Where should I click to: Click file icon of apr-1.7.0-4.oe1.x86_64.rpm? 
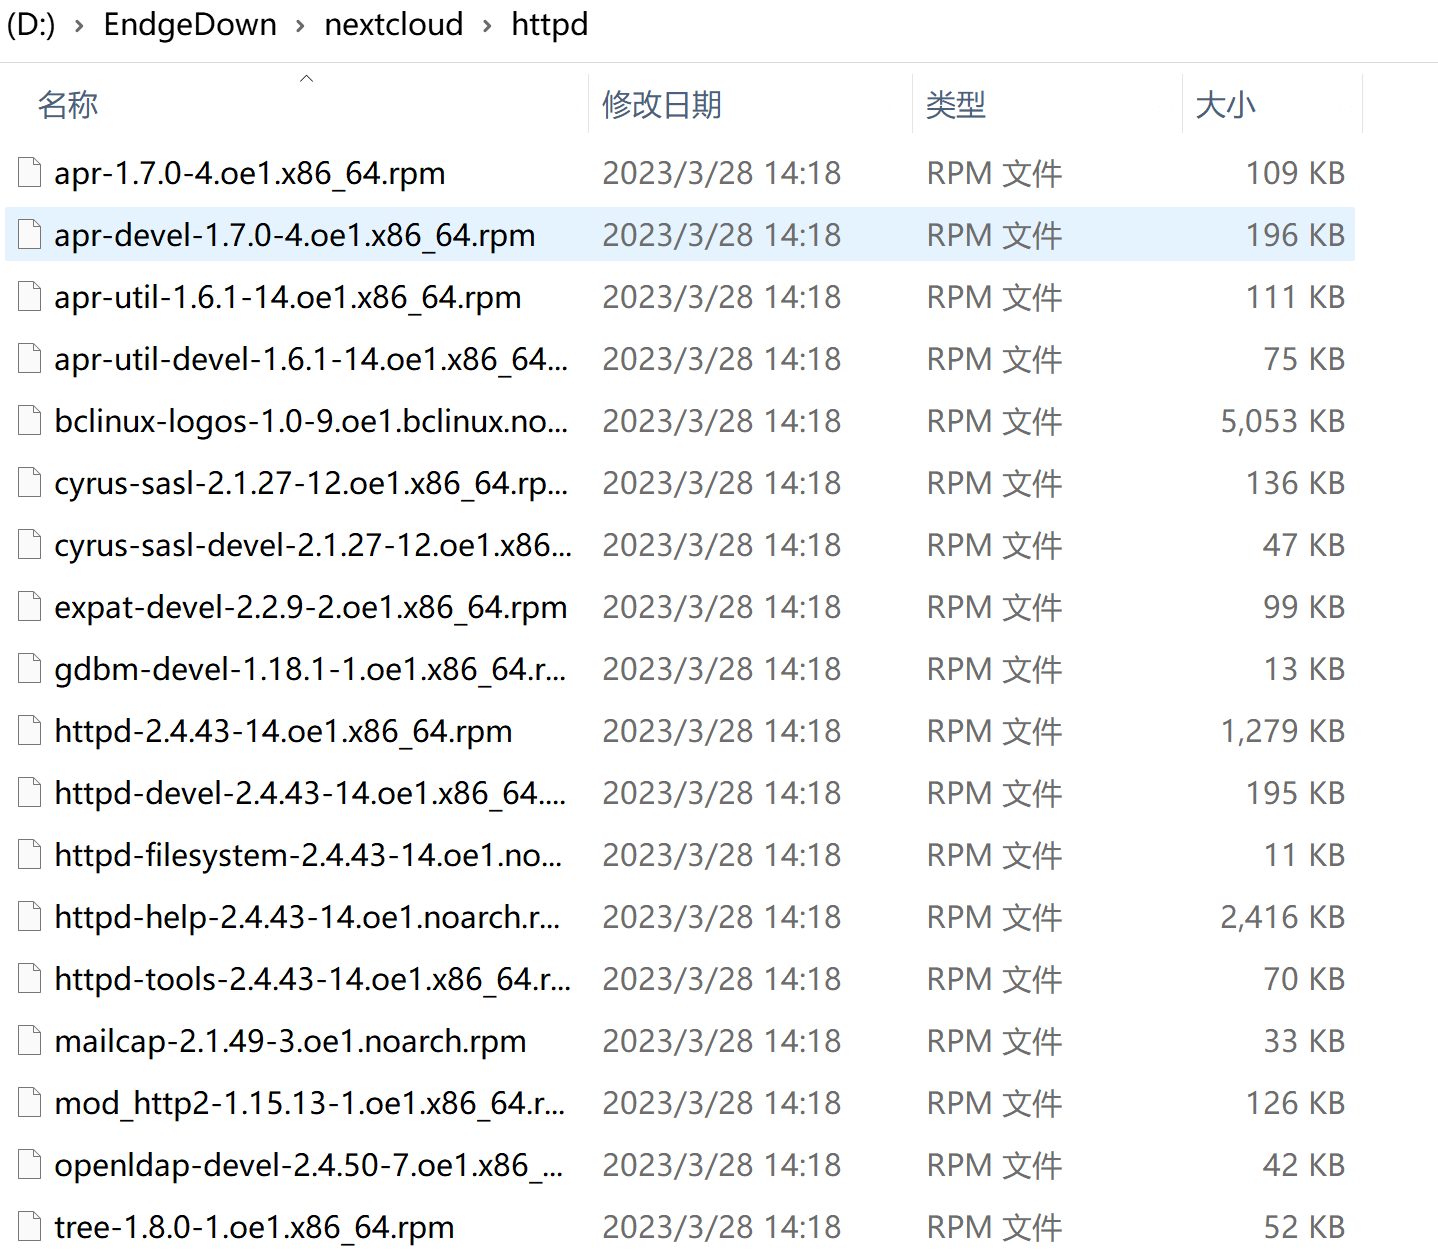(30, 173)
